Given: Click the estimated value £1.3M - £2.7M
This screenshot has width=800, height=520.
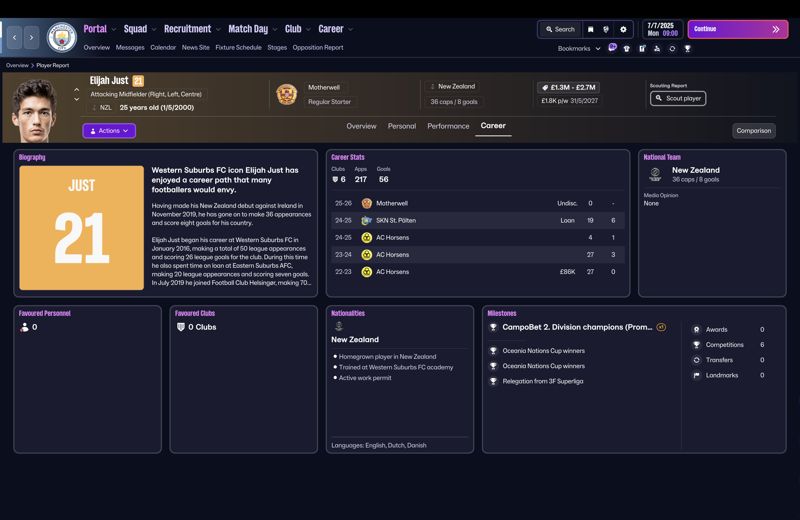Looking at the screenshot, I should tap(568, 88).
